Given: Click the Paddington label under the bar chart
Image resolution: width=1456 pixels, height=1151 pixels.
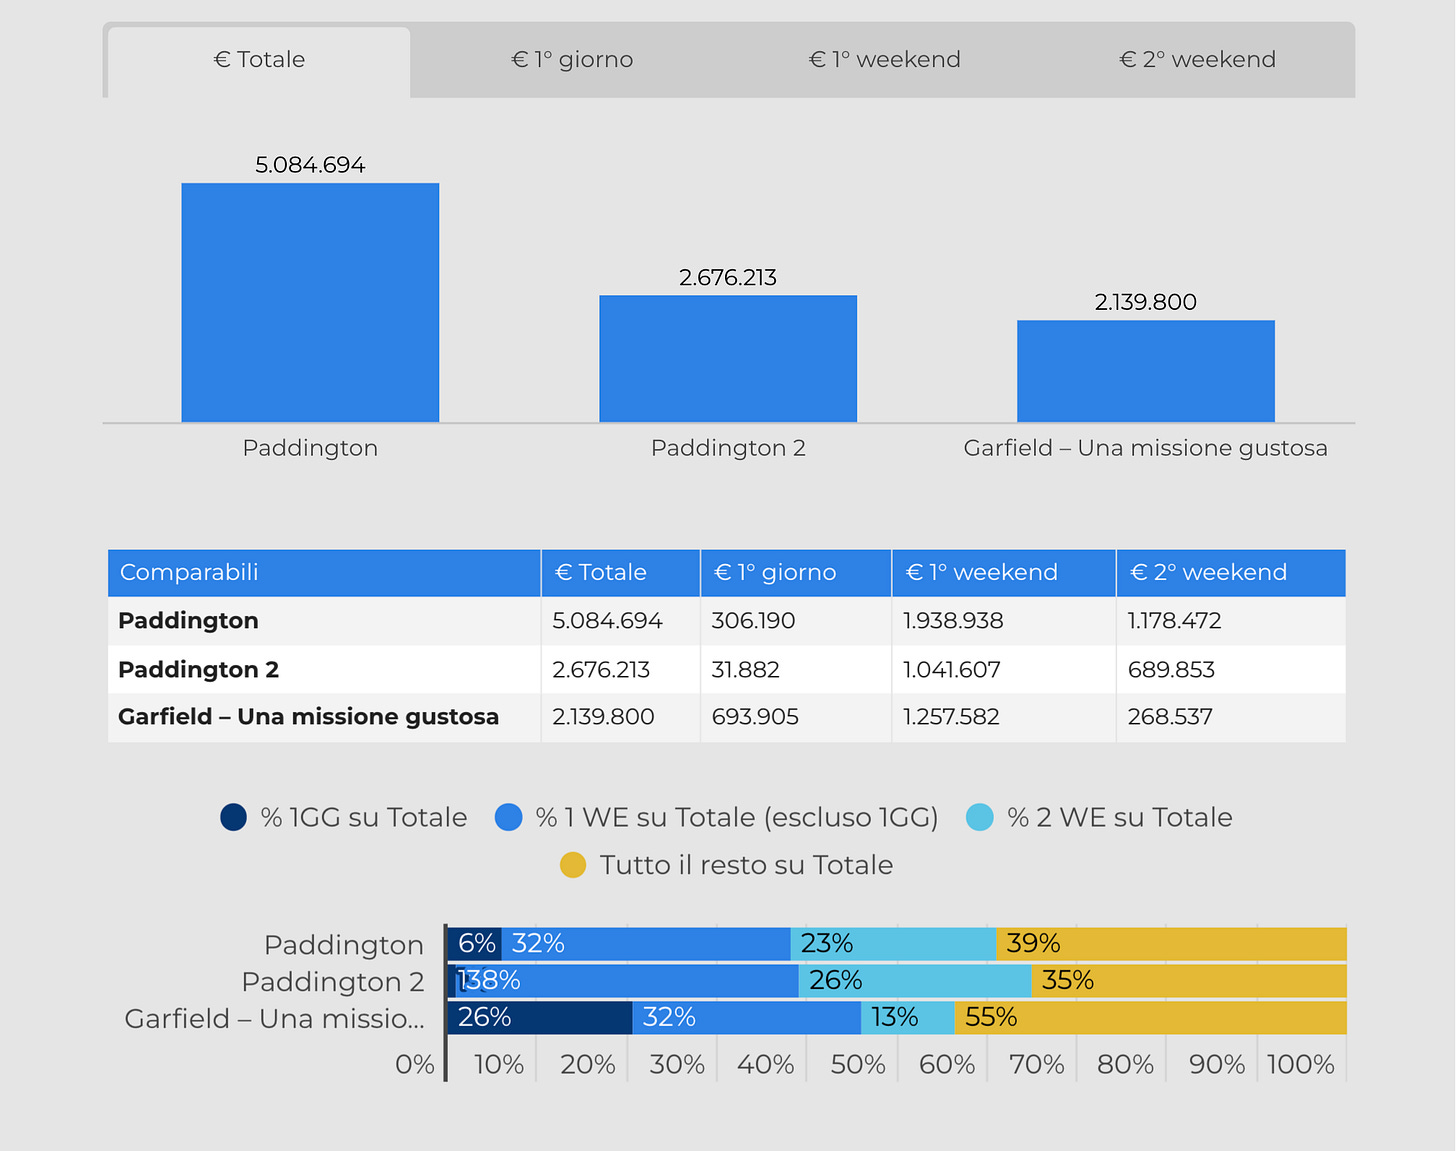Looking at the screenshot, I should (x=310, y=448).
